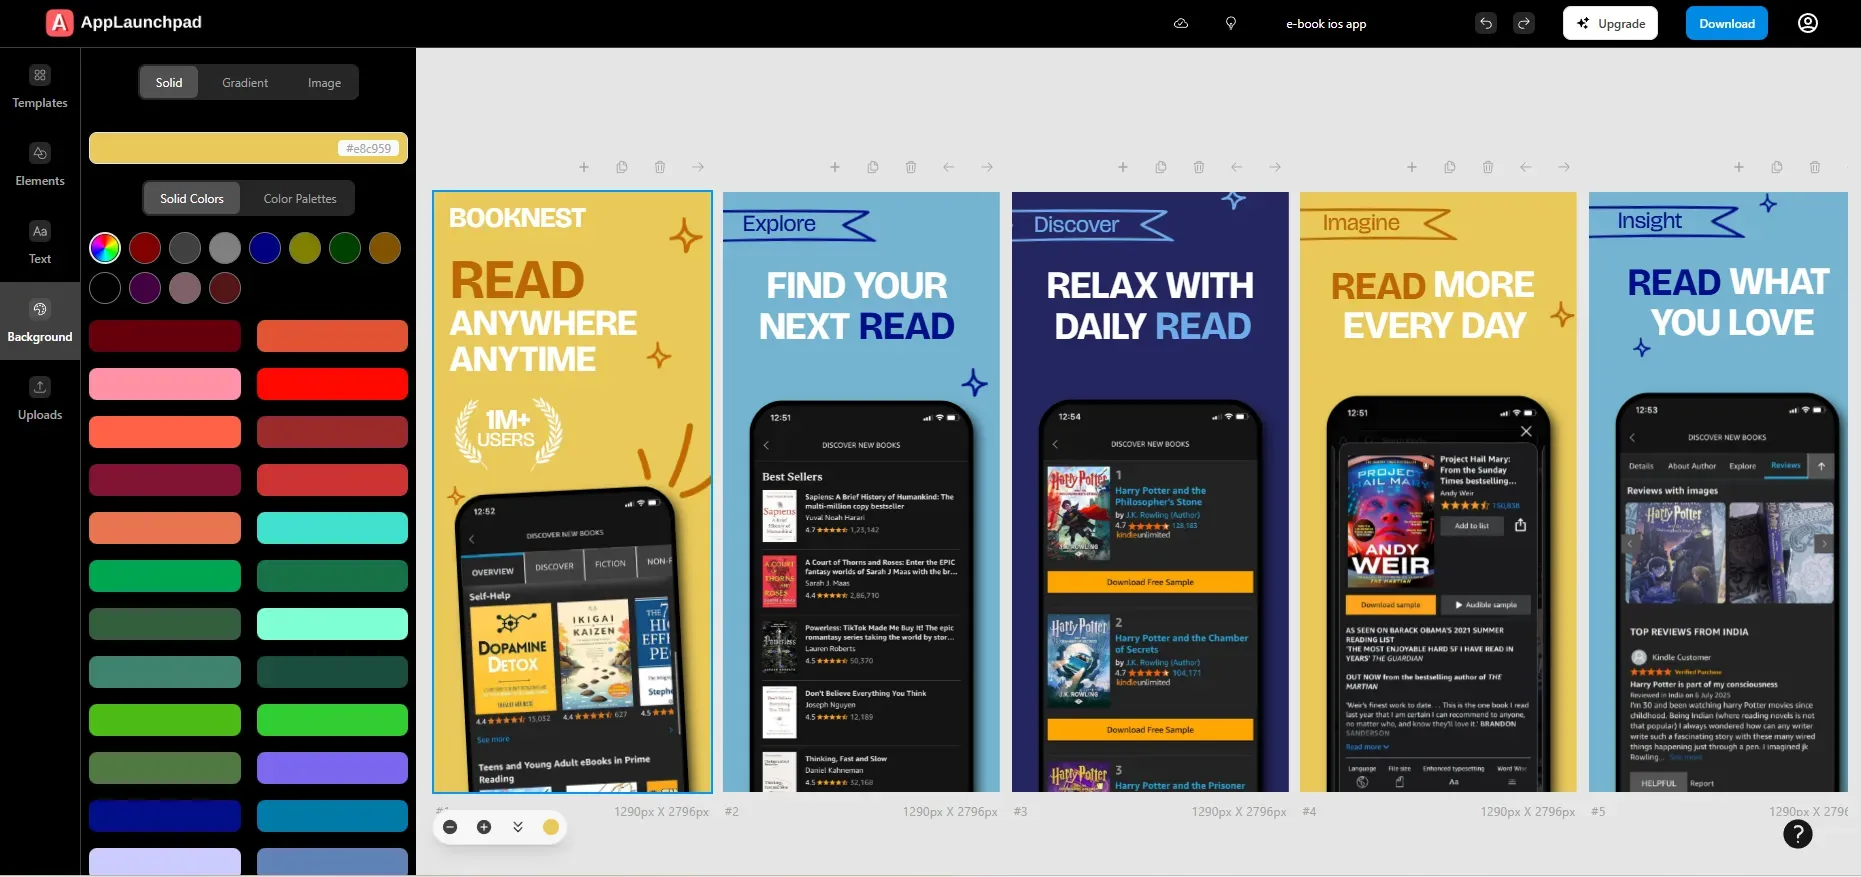Open the user profile account icon
The height and width of the screenshot is (877, 1861).
coord(1808,23)
